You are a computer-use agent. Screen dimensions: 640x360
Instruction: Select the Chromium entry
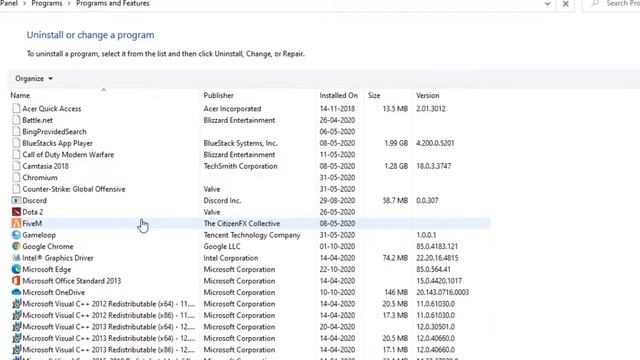point(40,177)
